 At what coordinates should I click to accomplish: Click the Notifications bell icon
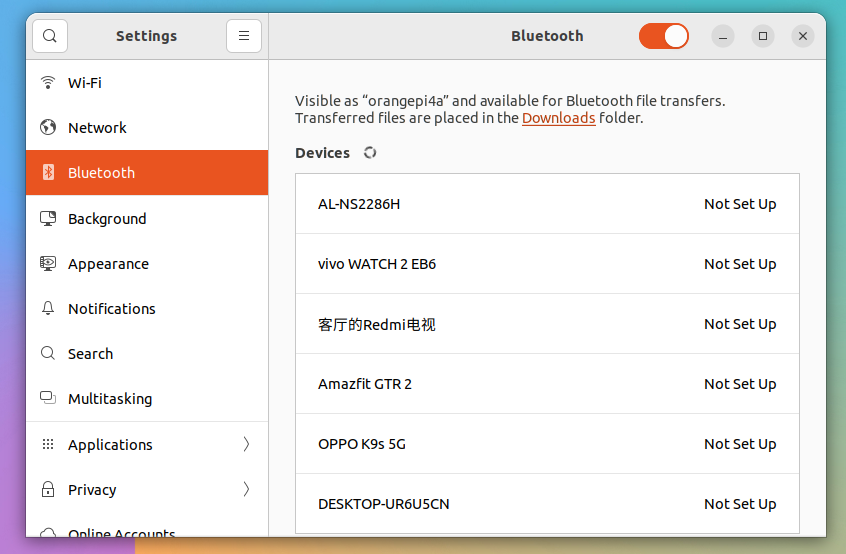click(48, 309)
